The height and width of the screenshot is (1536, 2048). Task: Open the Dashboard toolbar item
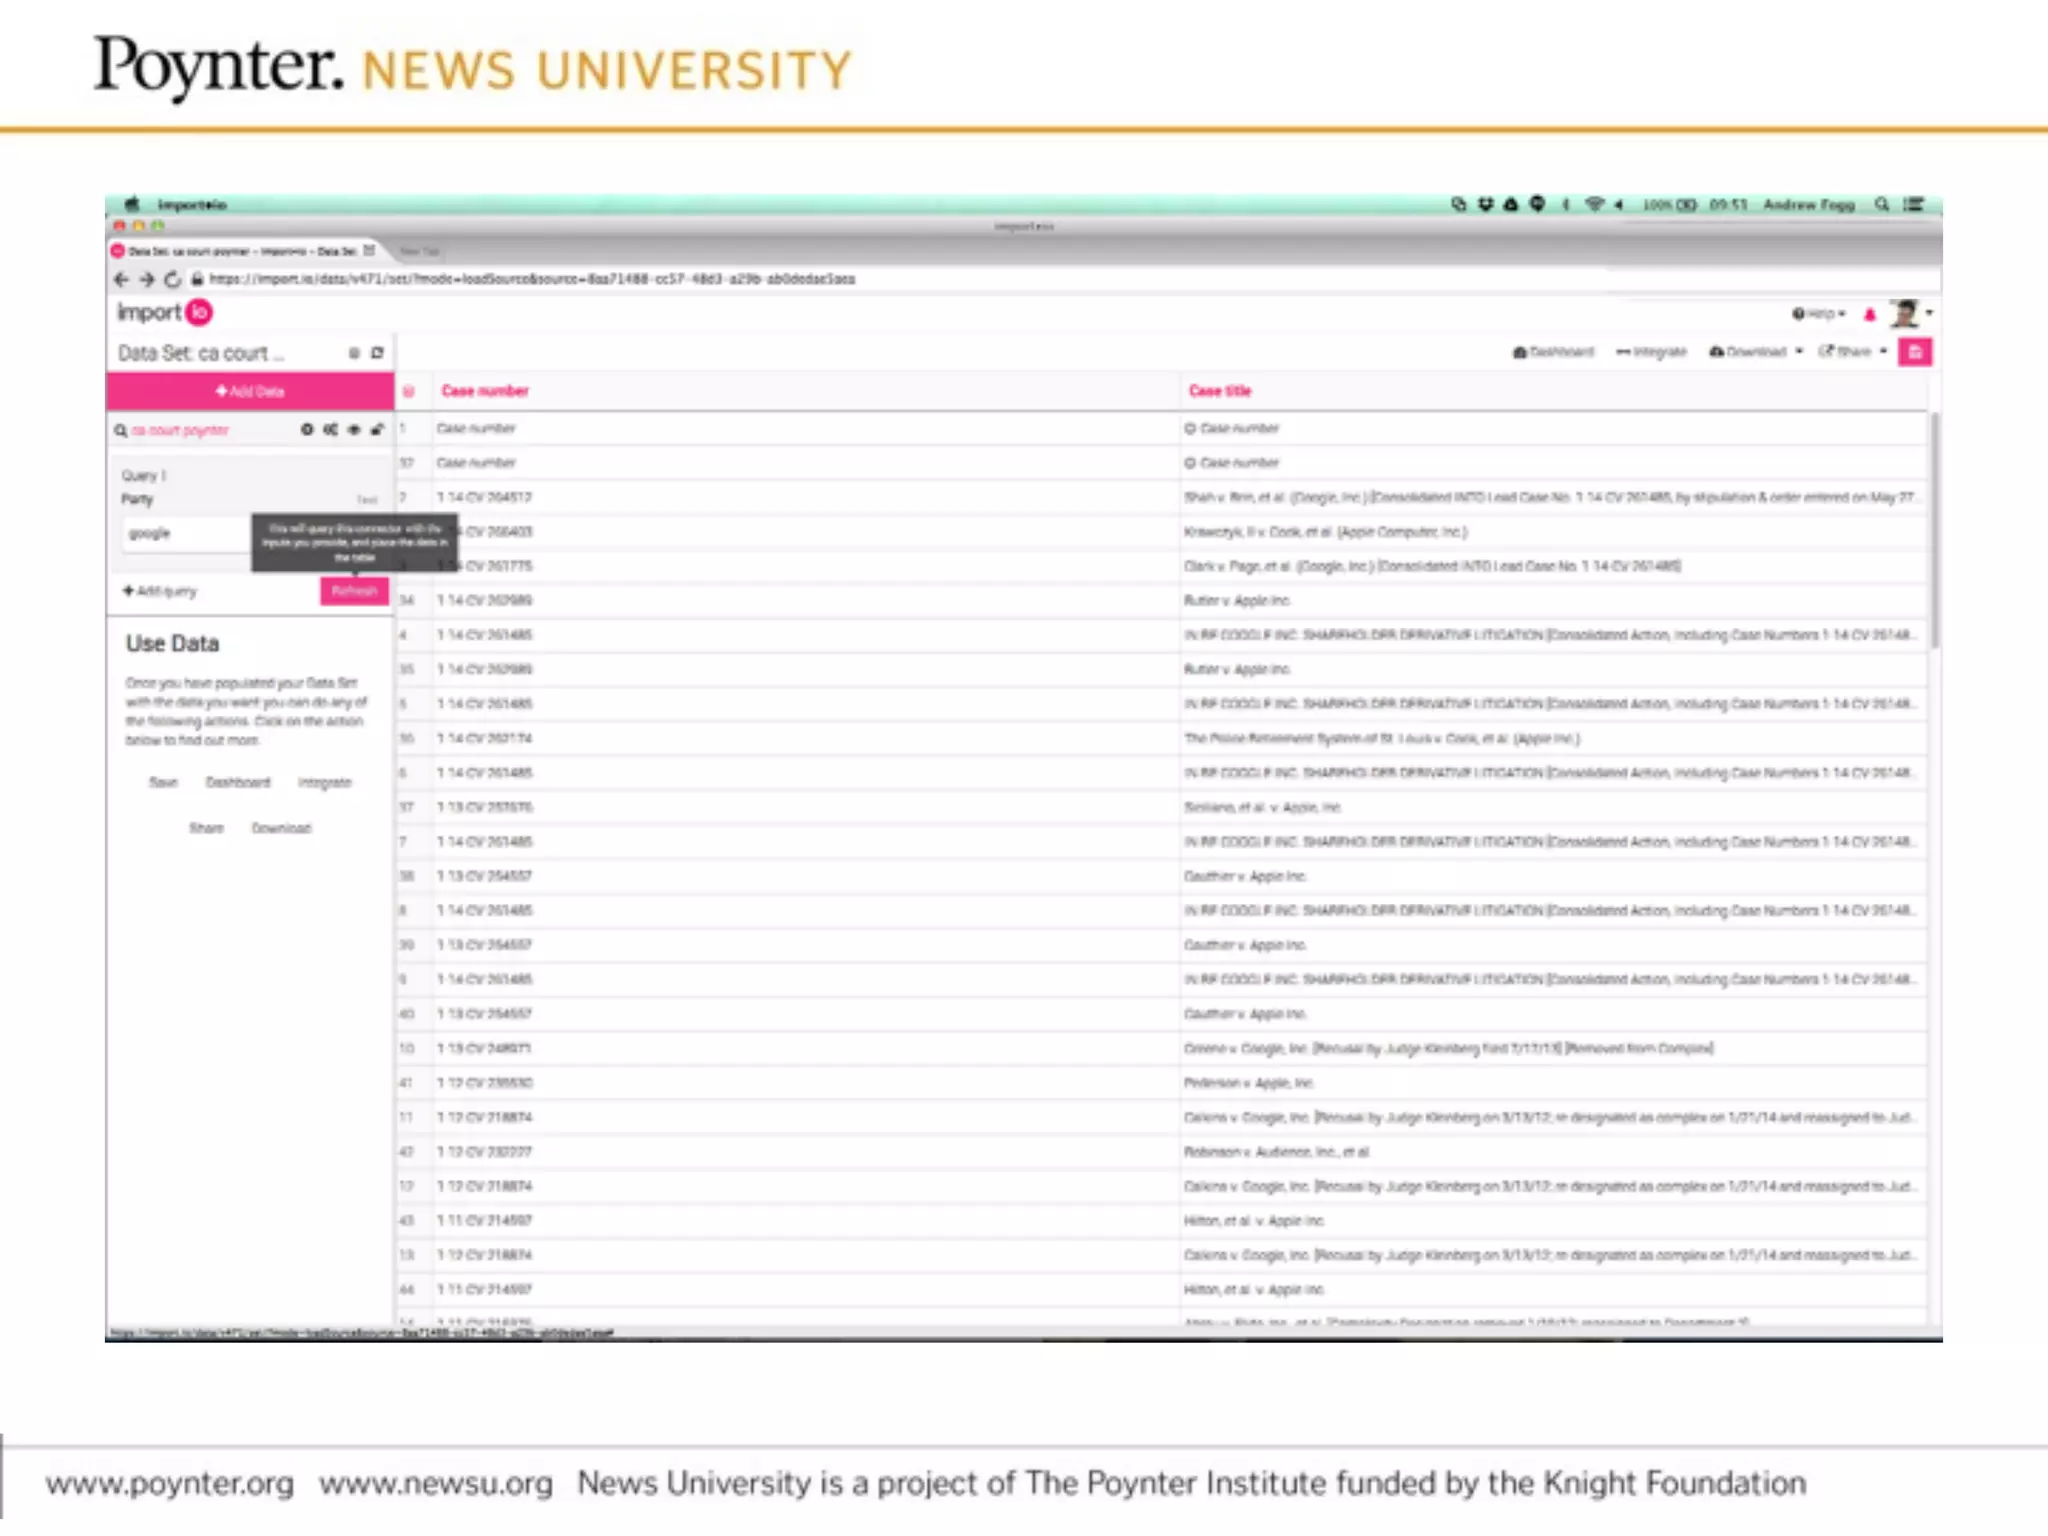pyautogui.click(x=1553, y=352)
